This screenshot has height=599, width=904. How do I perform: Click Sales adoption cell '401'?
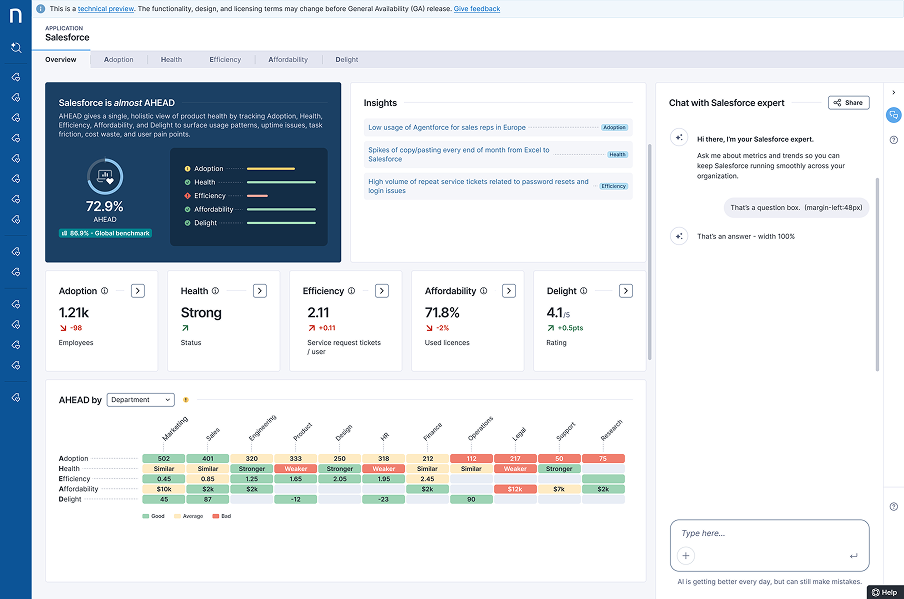click(x=208, y=458)
